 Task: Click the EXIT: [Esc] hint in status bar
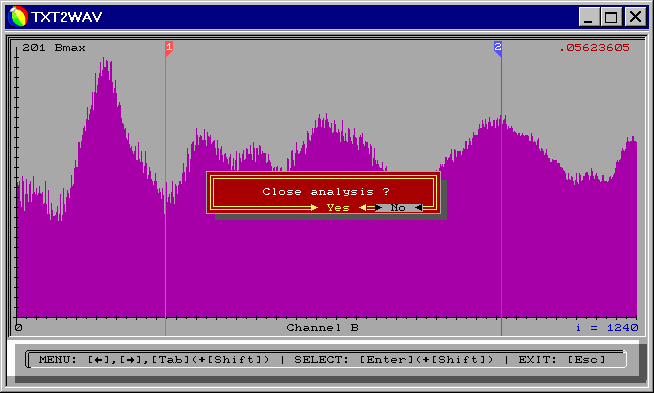(x=561, y=359)
